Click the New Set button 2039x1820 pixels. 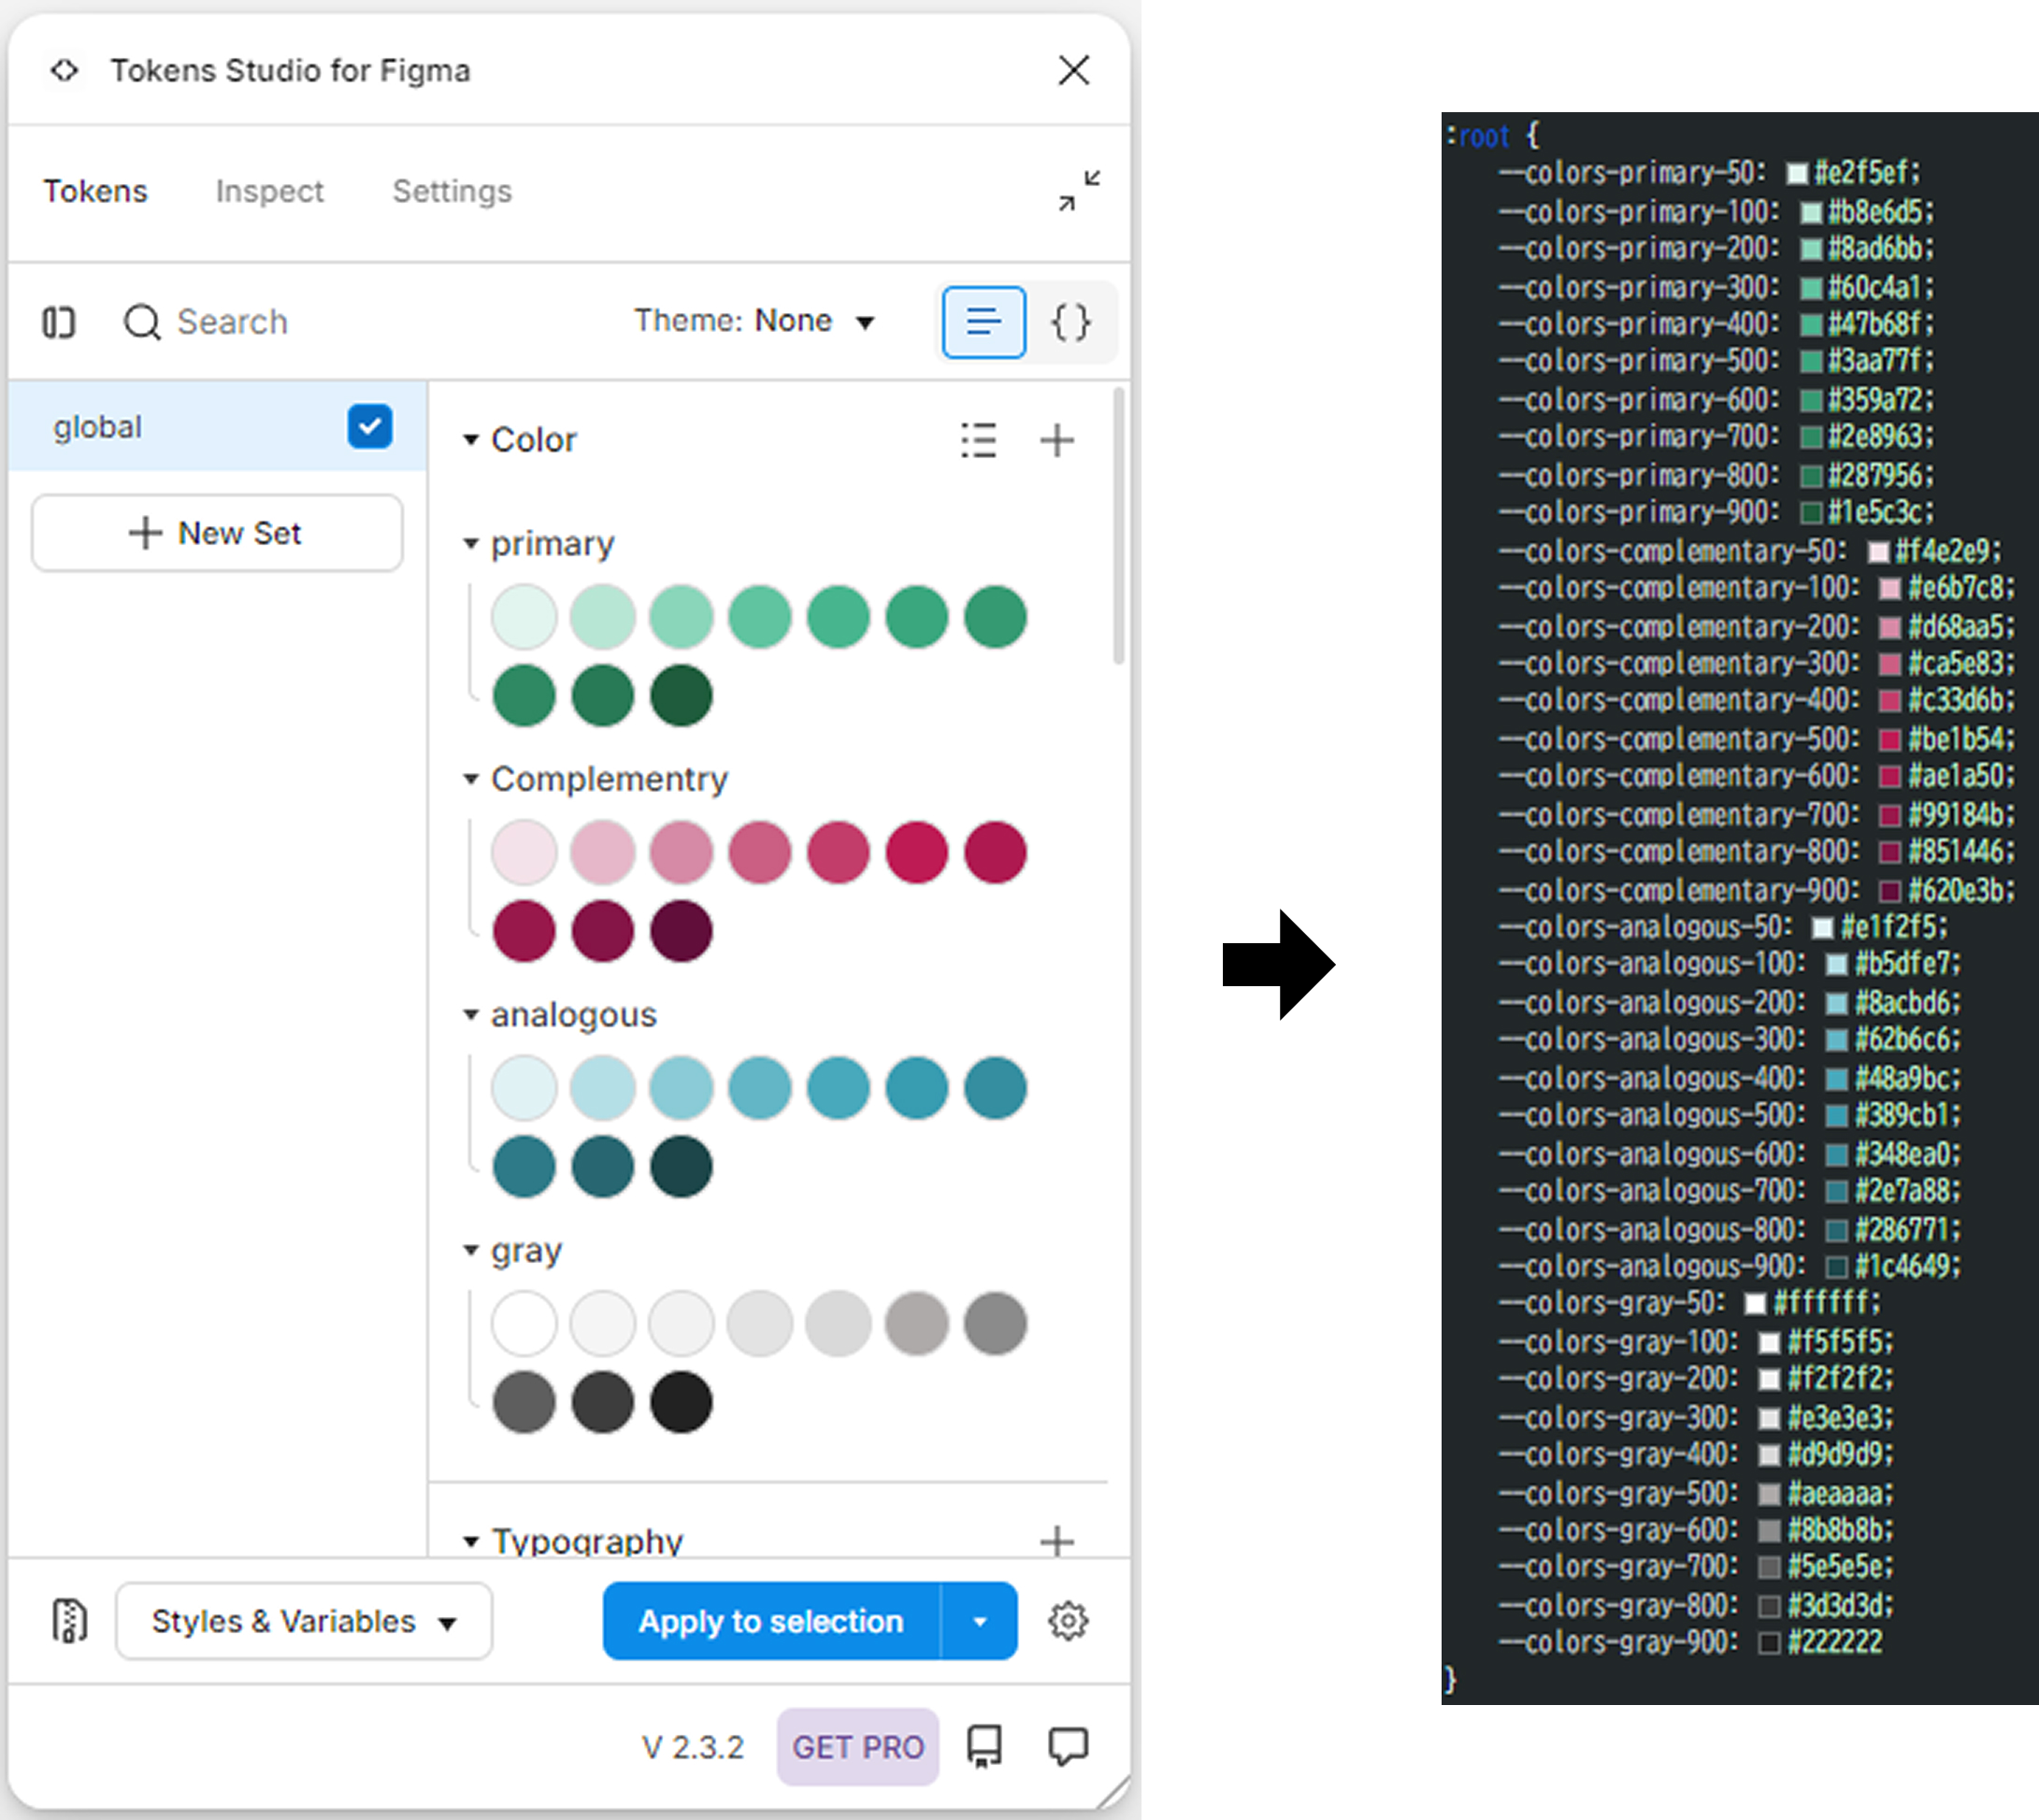(x=217, y=533)
